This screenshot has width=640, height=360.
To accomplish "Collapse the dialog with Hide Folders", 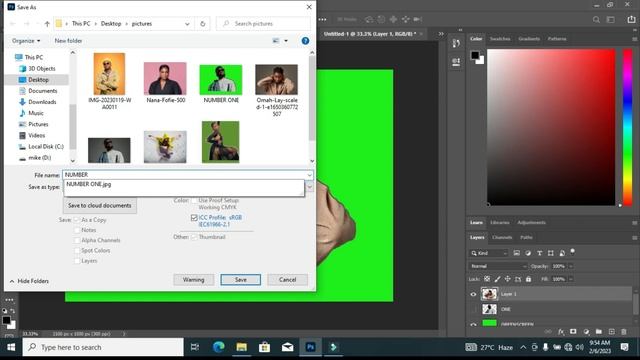I will pos(29,281).
